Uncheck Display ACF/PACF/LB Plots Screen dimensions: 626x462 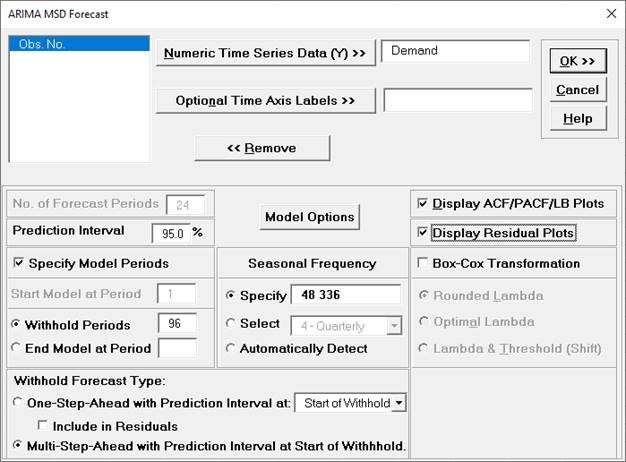click(422, 204)
